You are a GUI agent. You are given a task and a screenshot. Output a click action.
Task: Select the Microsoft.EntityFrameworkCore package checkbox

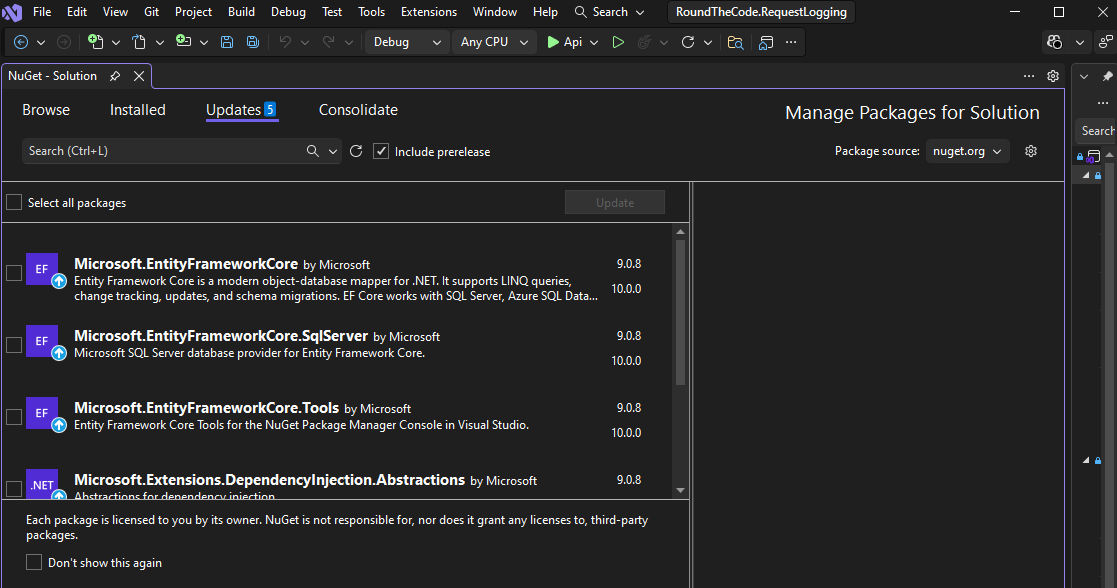(14, 270)
